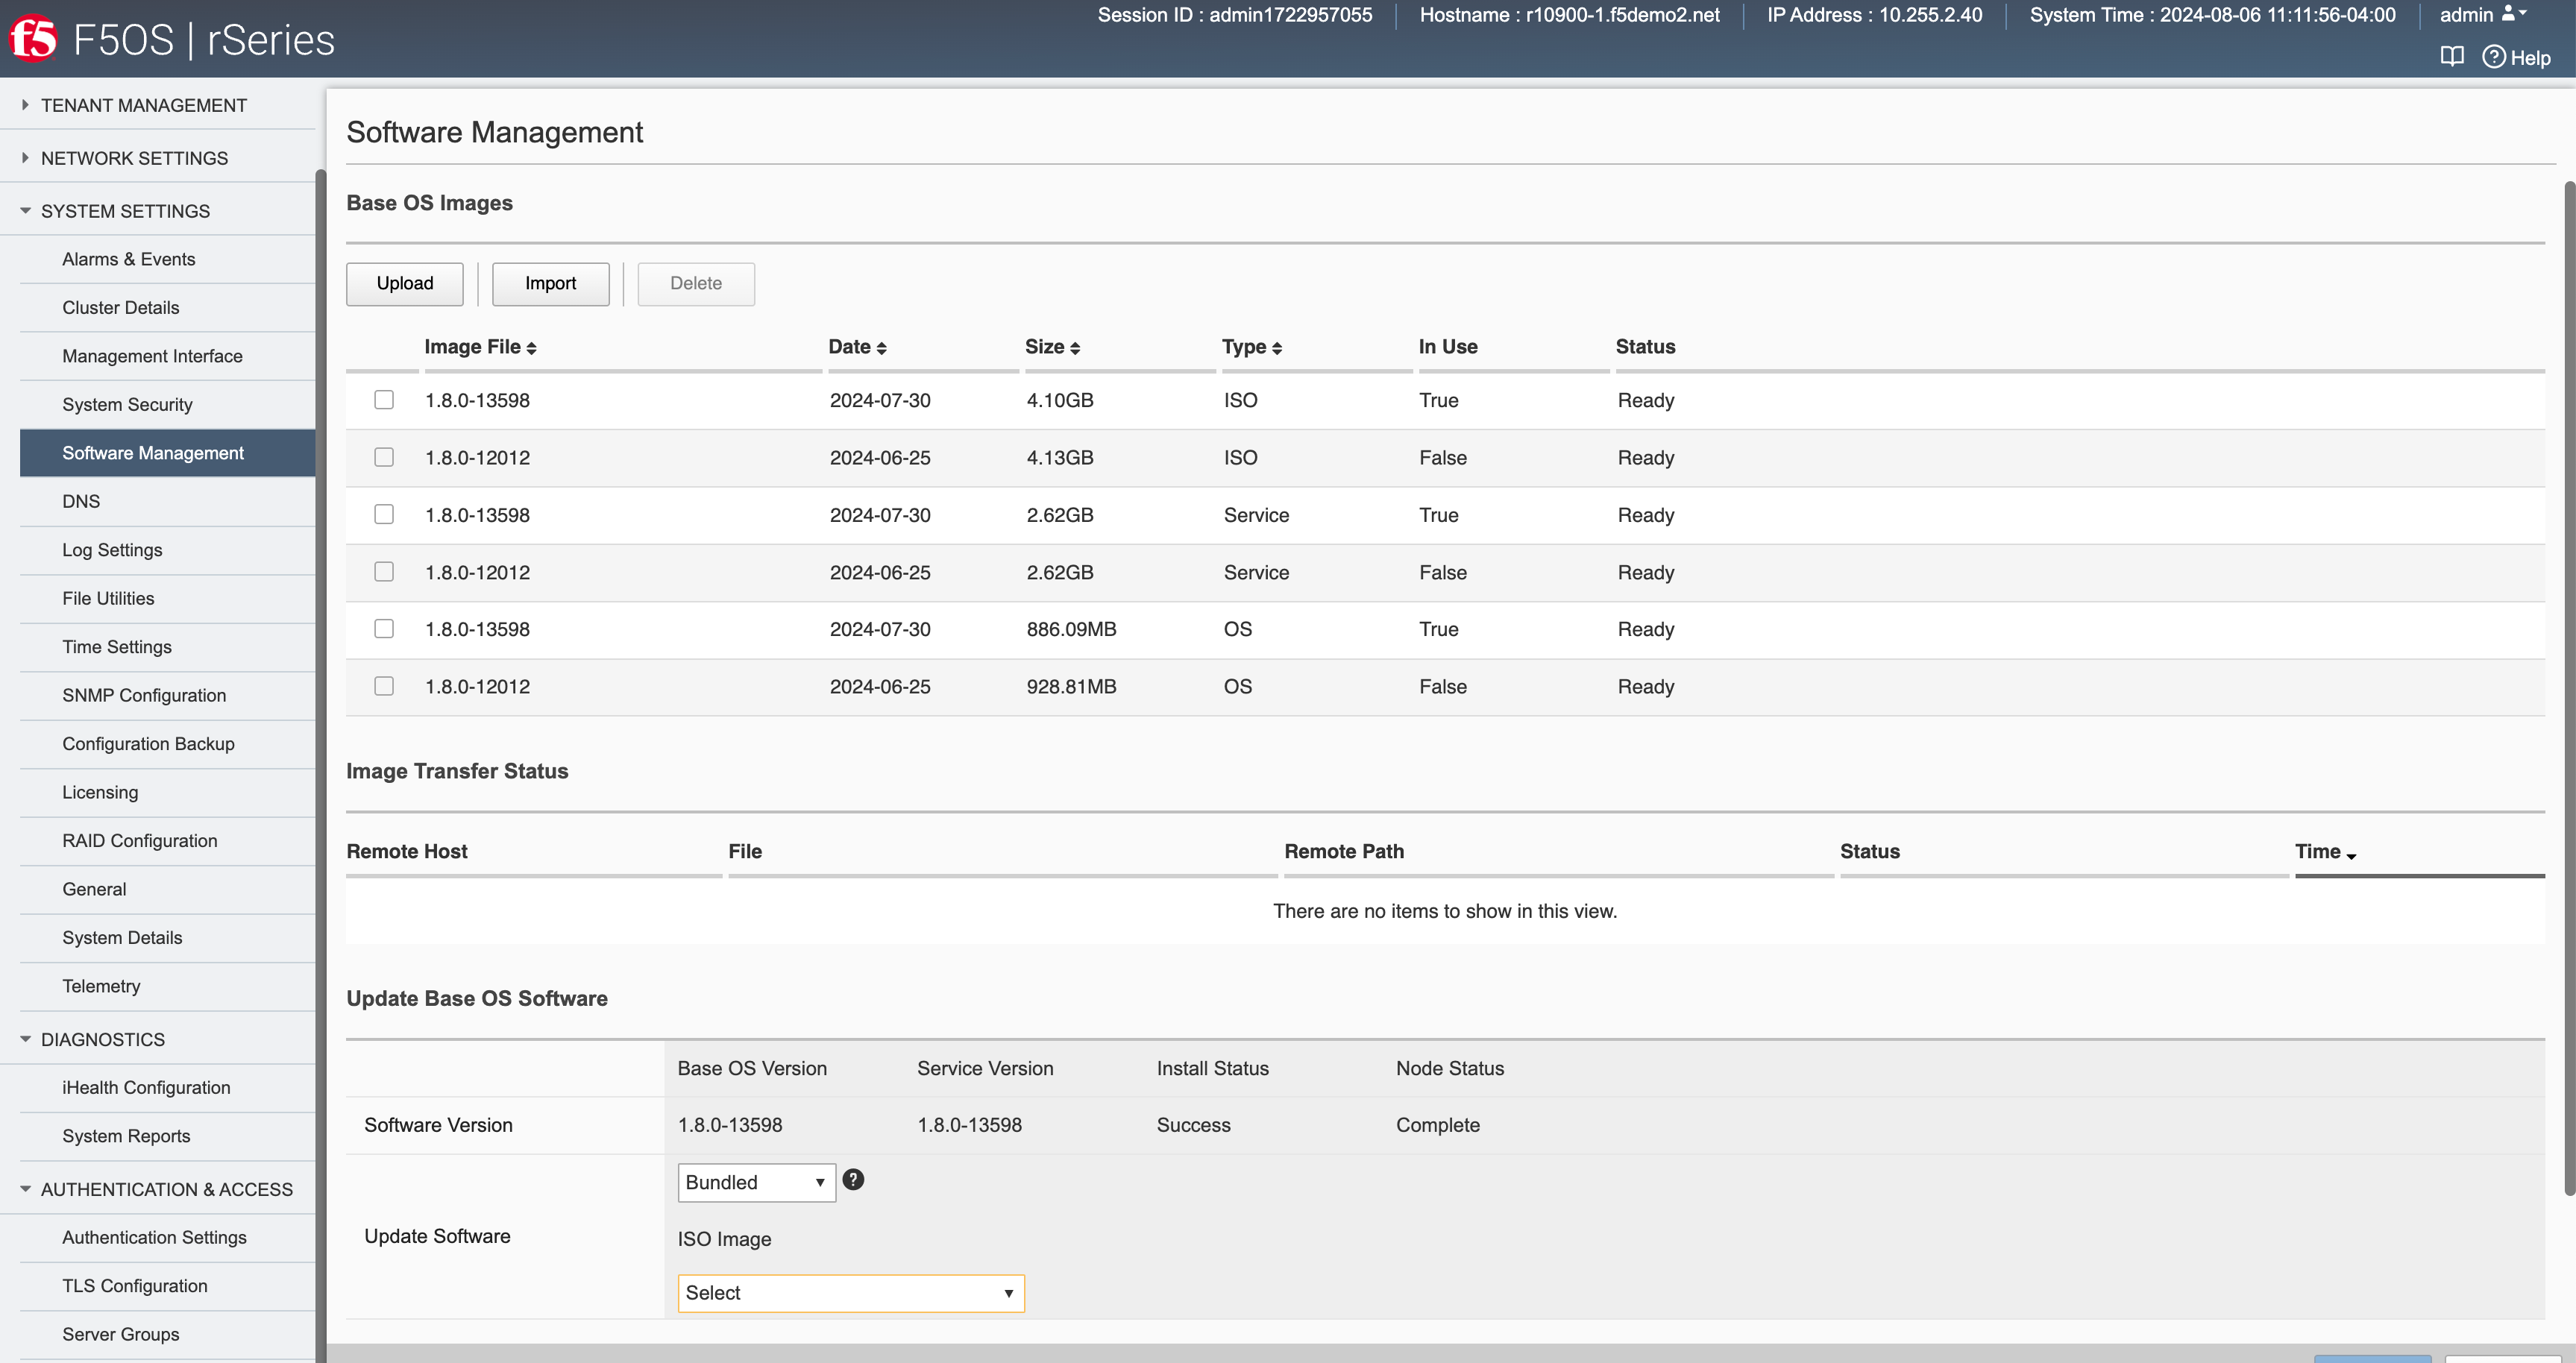Click the IP Address 10.255.2.40 text

pyautogui.click(x=1874, y=15)
